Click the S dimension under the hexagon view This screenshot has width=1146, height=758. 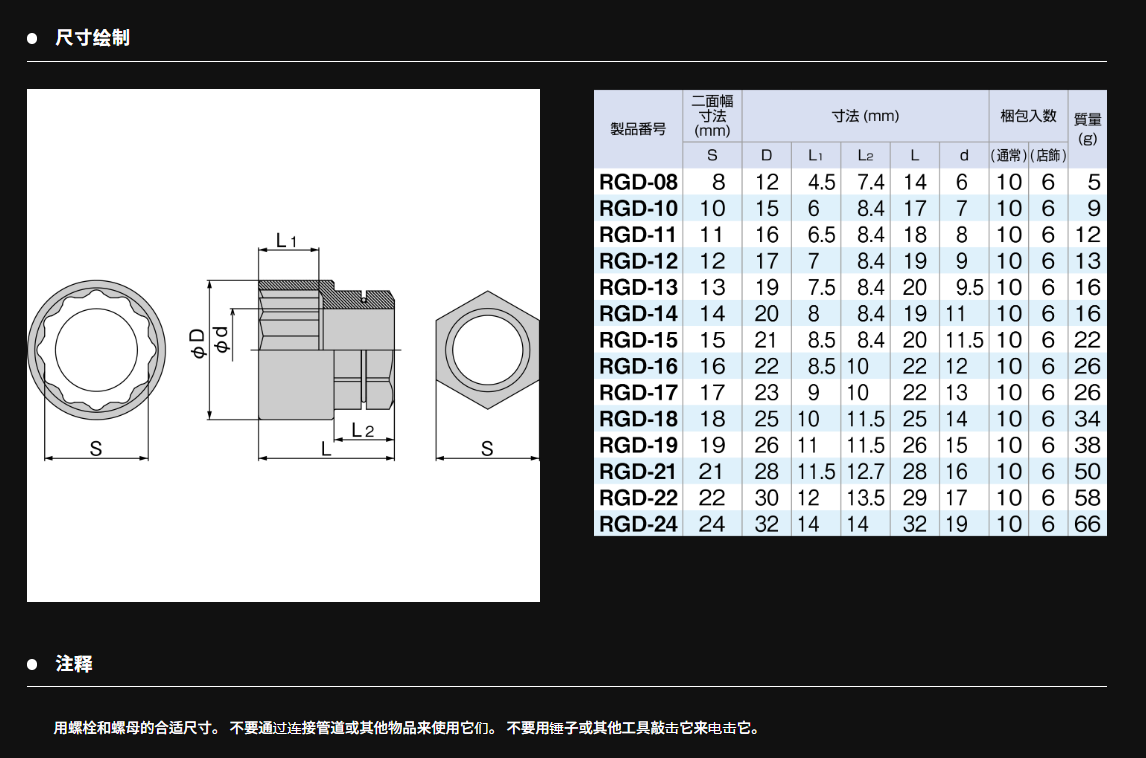[x=486, y=449]
